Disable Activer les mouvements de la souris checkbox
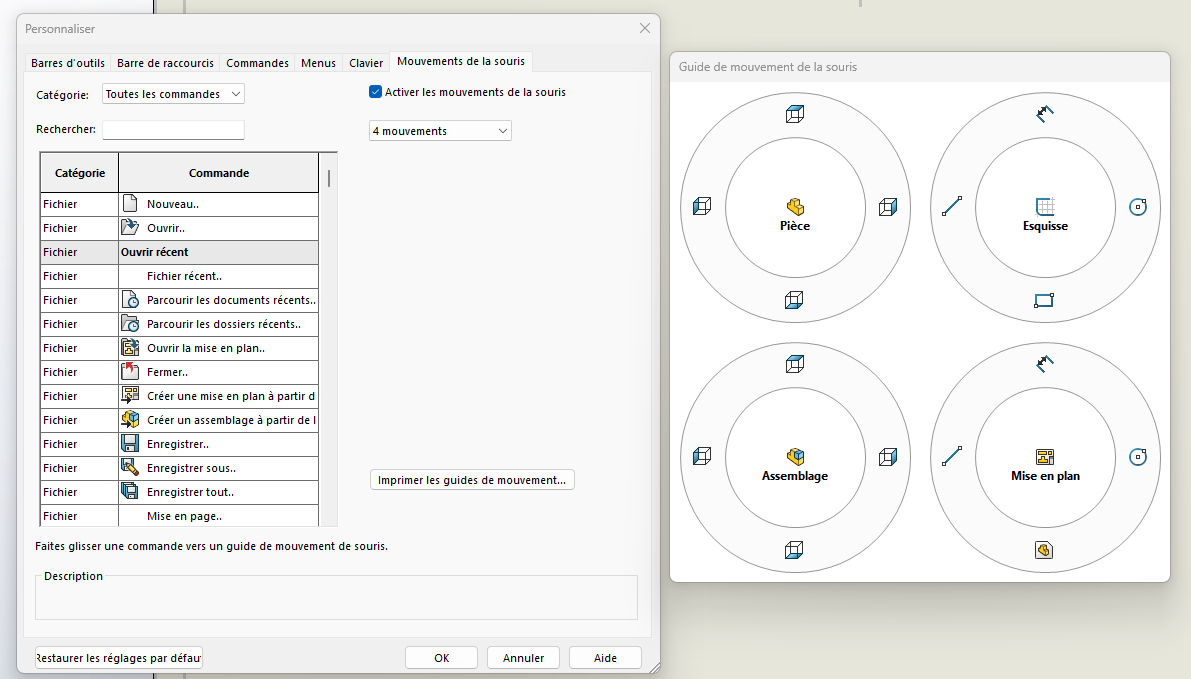1191x679 pixels. [x=376, y=92]
